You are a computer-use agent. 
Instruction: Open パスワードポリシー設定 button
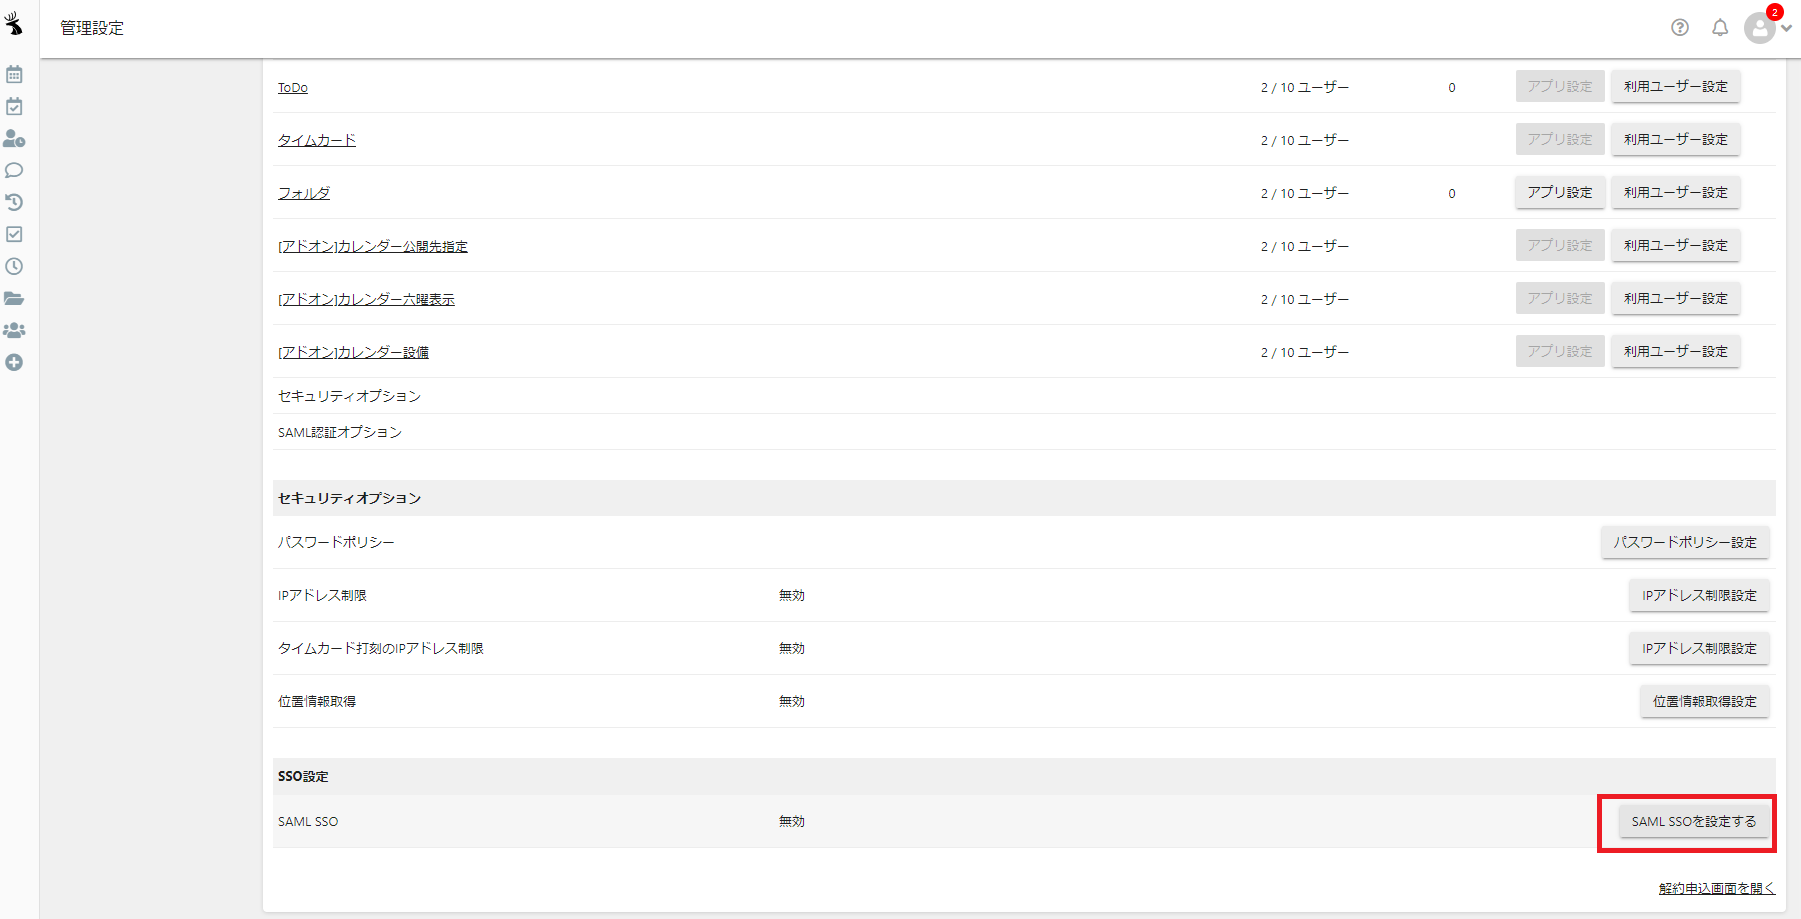(1685, 543)
